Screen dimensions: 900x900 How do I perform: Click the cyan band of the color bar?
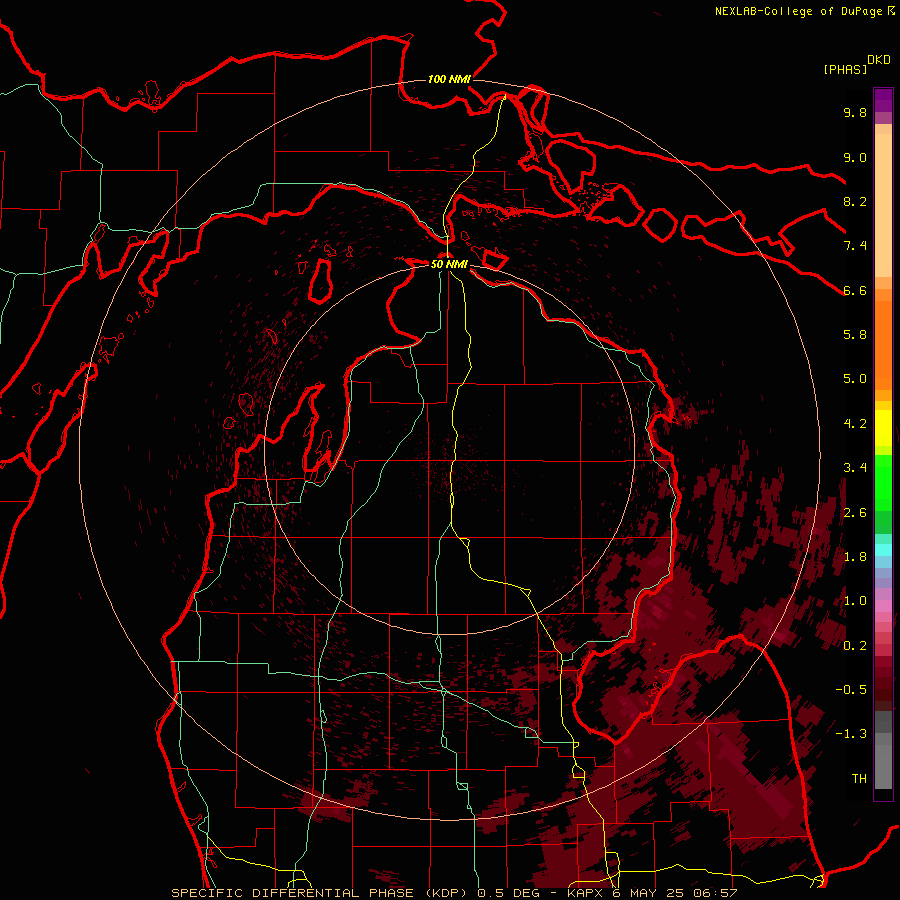[883, 550]
